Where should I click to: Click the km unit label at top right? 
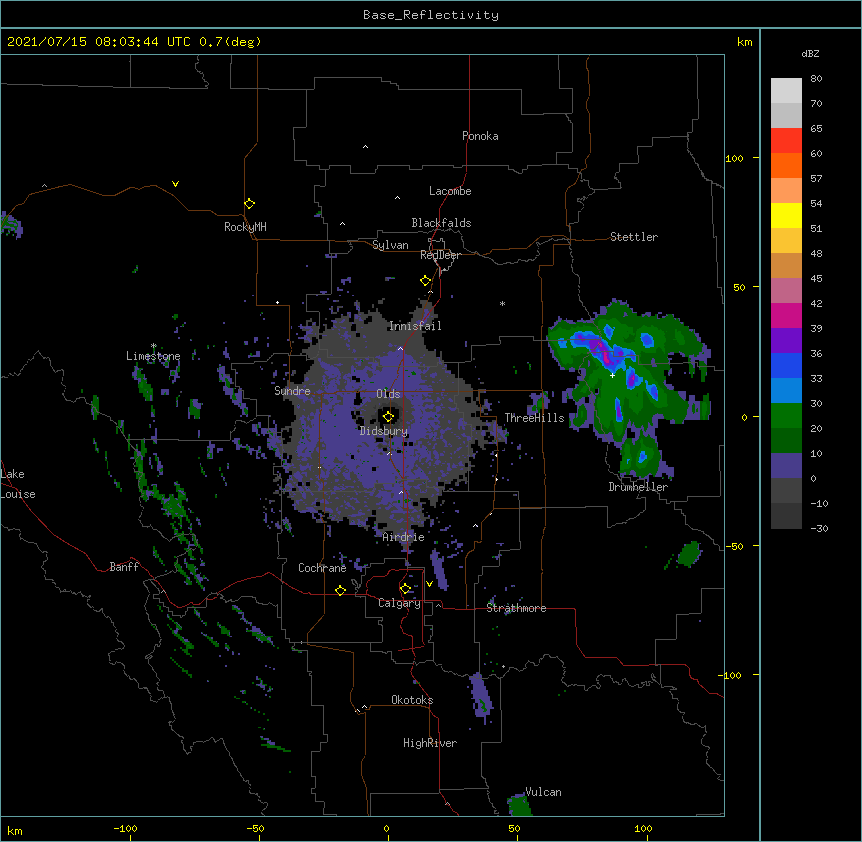(x=744, y=42)
